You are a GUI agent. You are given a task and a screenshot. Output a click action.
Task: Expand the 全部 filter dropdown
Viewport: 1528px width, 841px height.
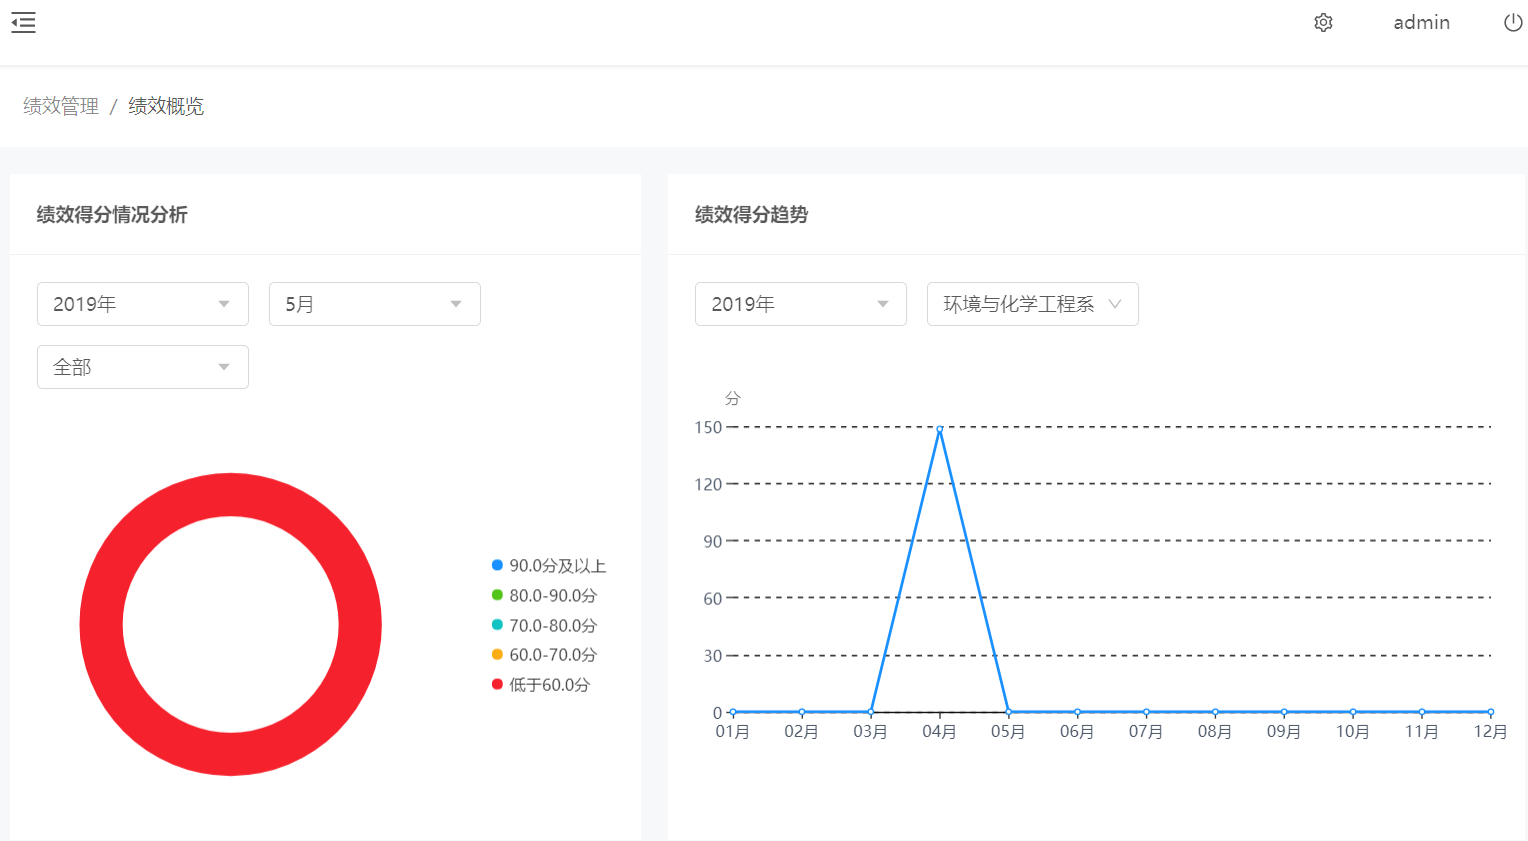pyautogui.click(x=142, y=367)
